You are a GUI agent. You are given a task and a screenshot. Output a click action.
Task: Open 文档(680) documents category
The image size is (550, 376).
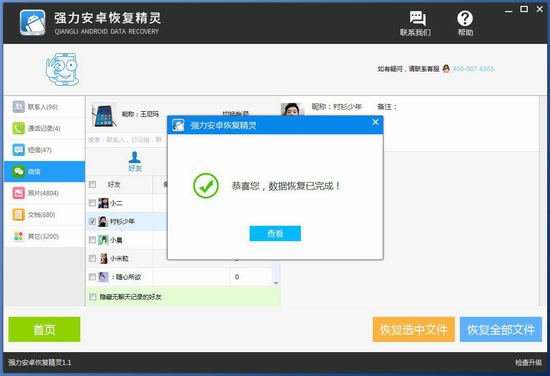coord(45,215)
